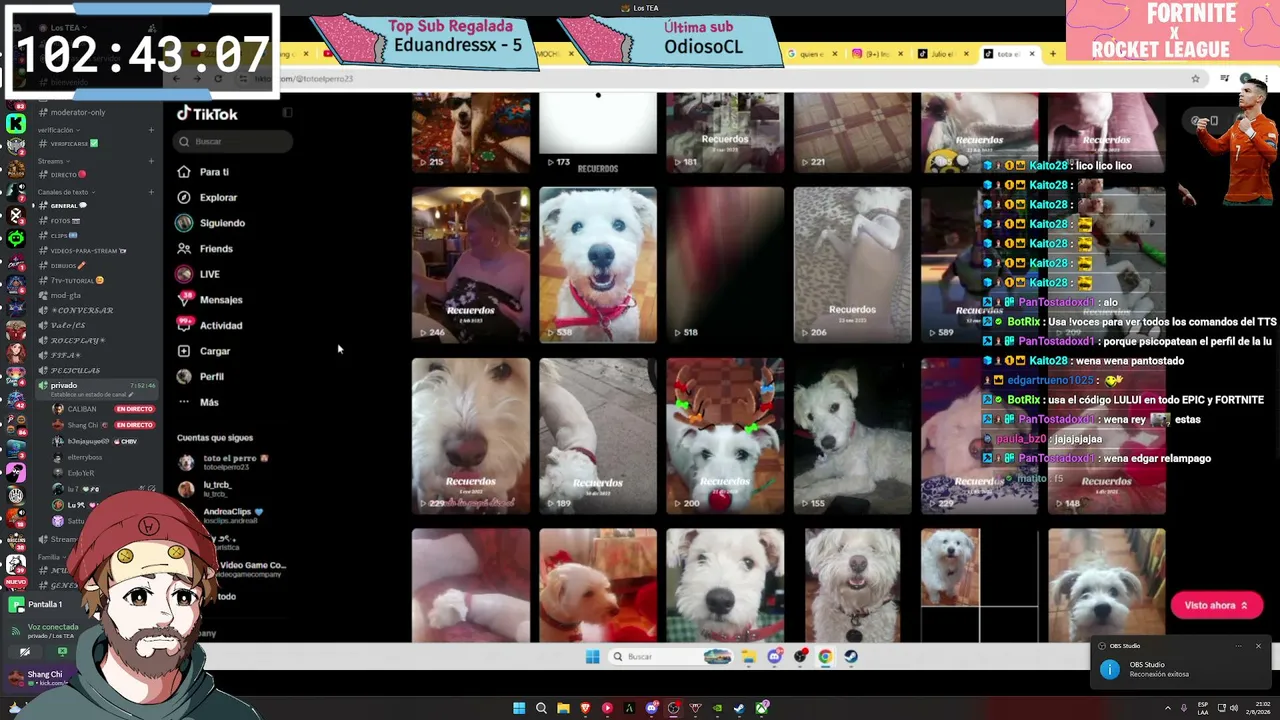Open TikTok Actividad notifications
This screenshot has height=720, width=1280.
[x=210, y=325]
